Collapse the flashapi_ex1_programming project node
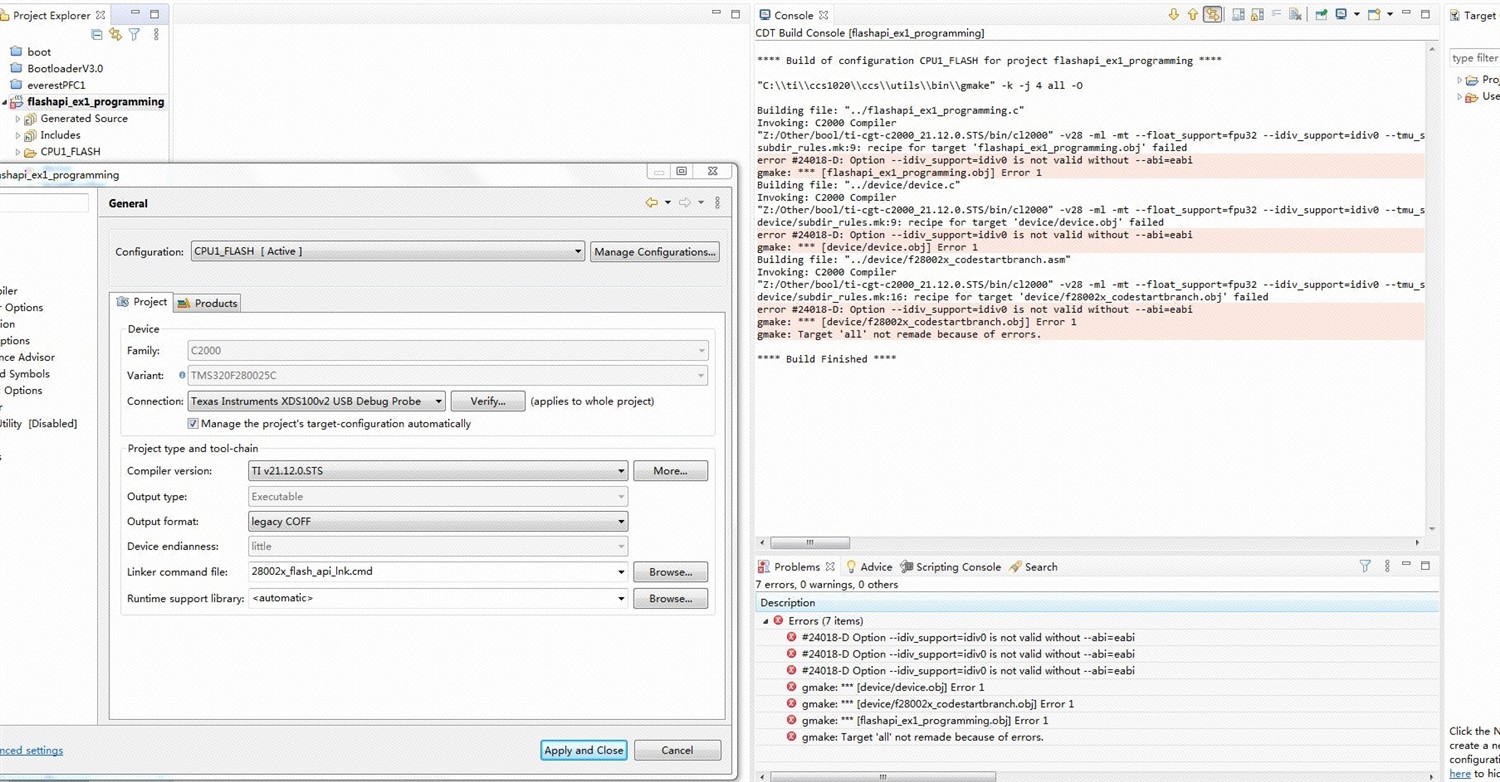This screenshot has width=1500, height=782. coord(5,102)
